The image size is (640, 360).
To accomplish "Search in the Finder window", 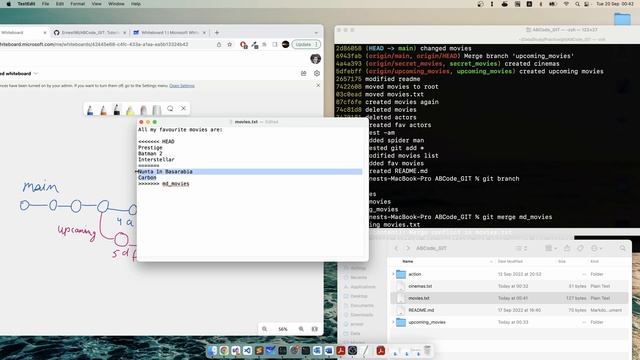I will click(622, 248).
